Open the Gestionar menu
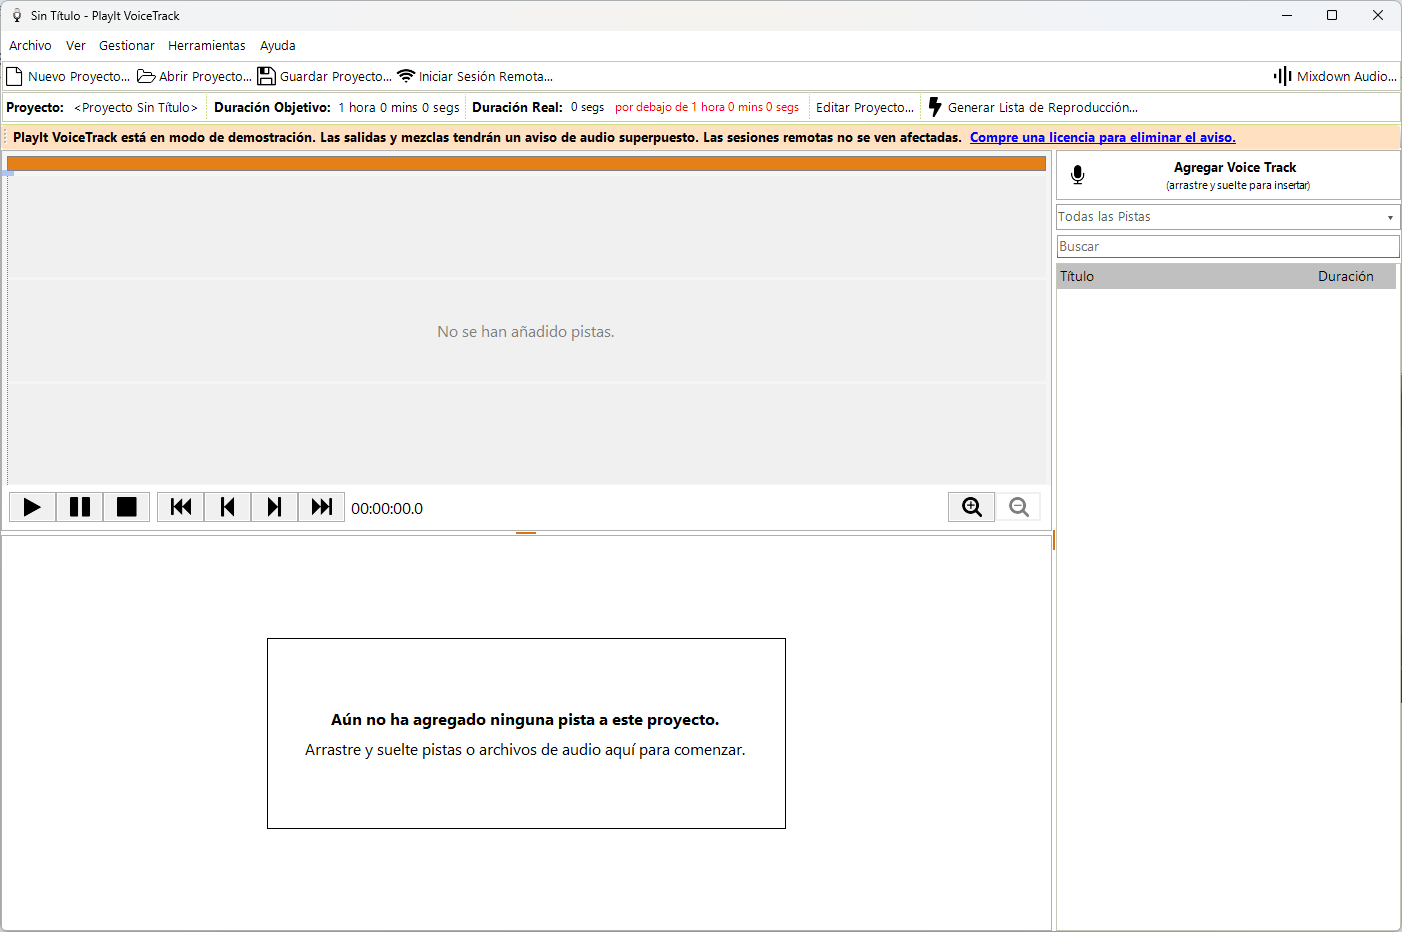Screen dimensions: 1402x932 click(x=127, y=46)
